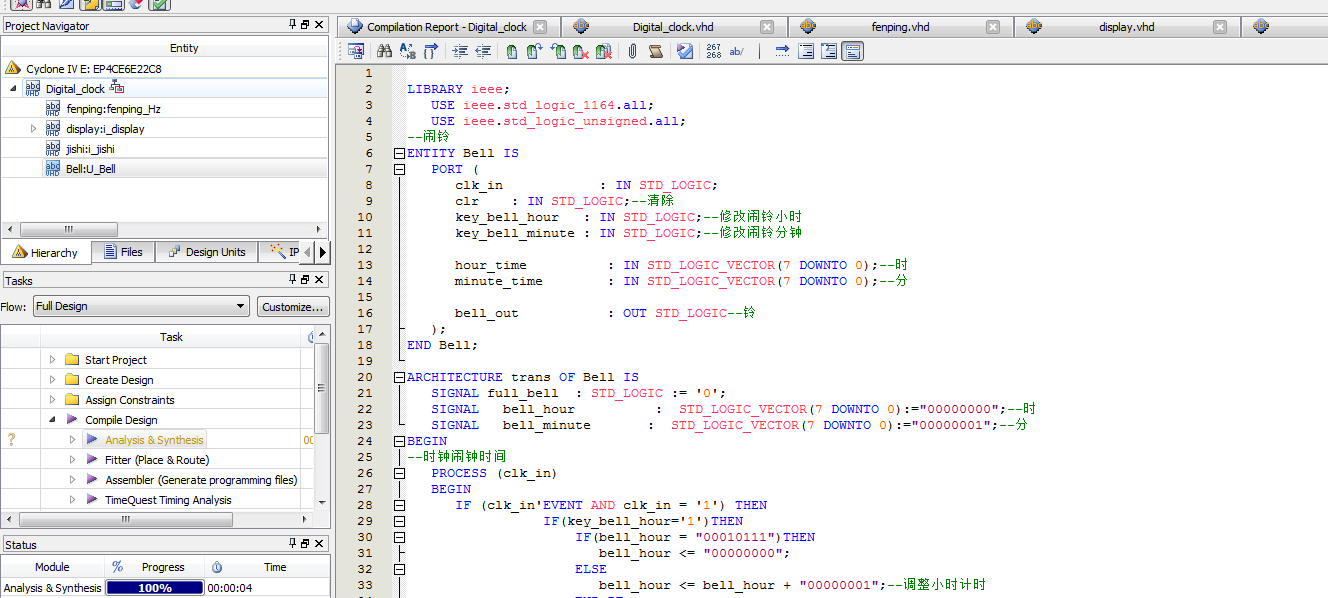Image resolution: width=1328 pixels, height=598 pixels.
Task: Click the right arrow to scroll navigator tabs
Action: [x=323, y=252]
